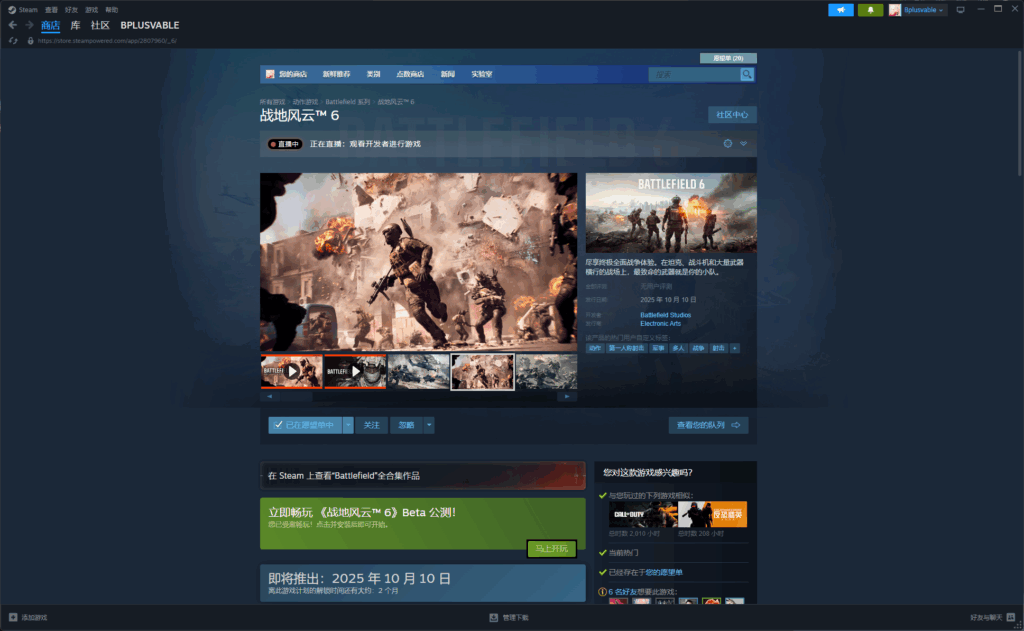Open 您的愿望单 link
Image resolution: width=1024 pixels, height=631 pixels.
pos(664,572)
